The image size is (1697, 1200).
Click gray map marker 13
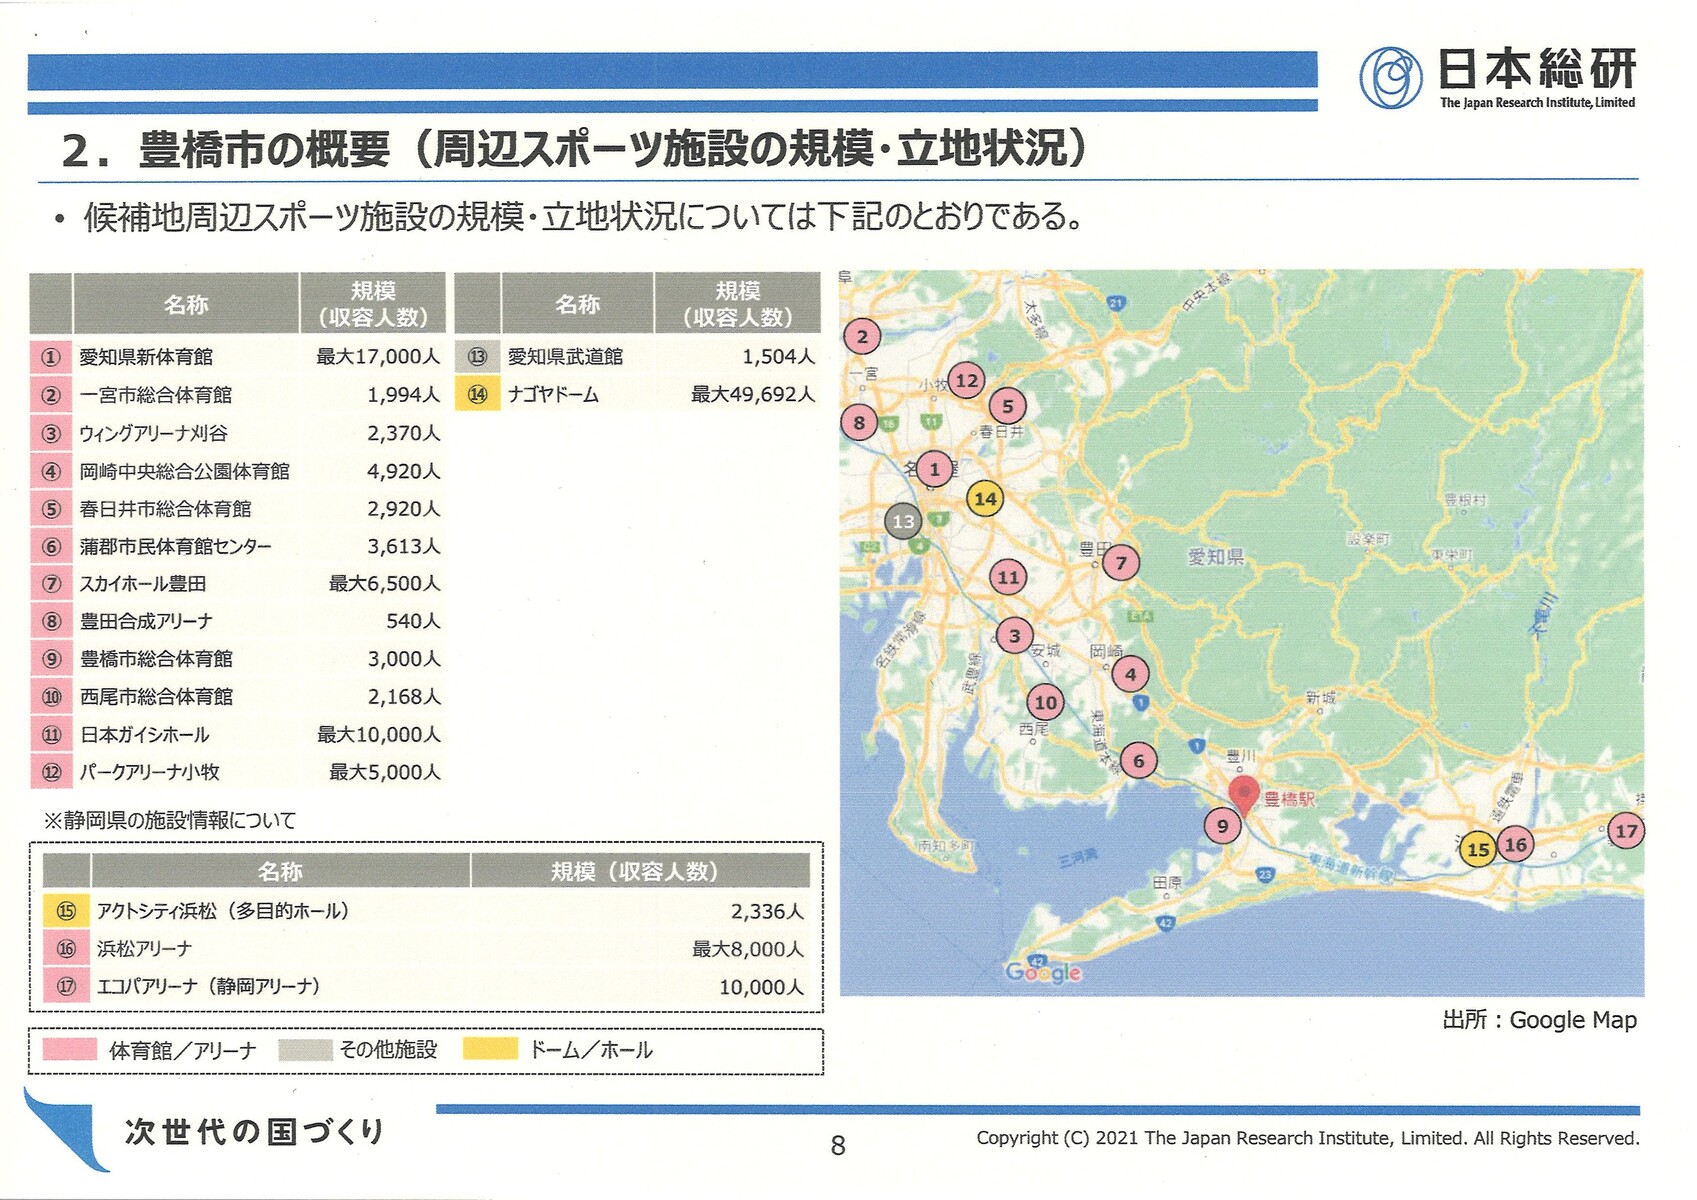pos(904,521)
